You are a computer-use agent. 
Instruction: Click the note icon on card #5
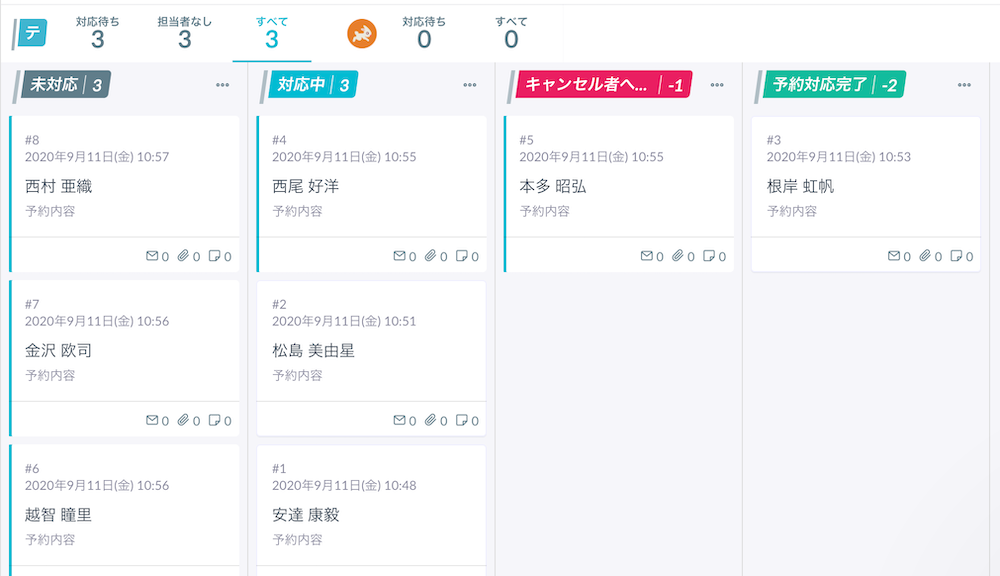click(x=709, y=256)
